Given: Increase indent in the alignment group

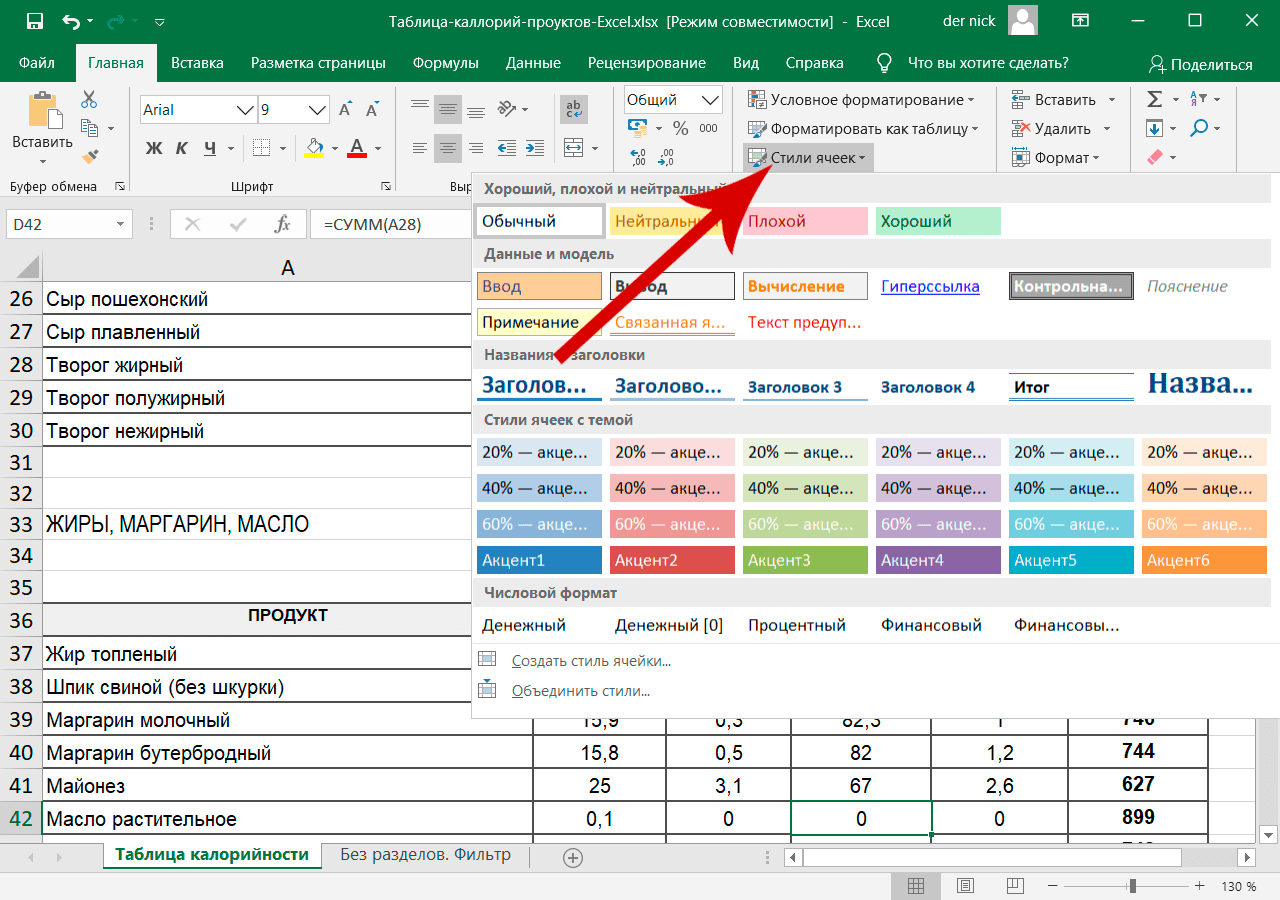Looking at the screenshot, I should [534, 148].
